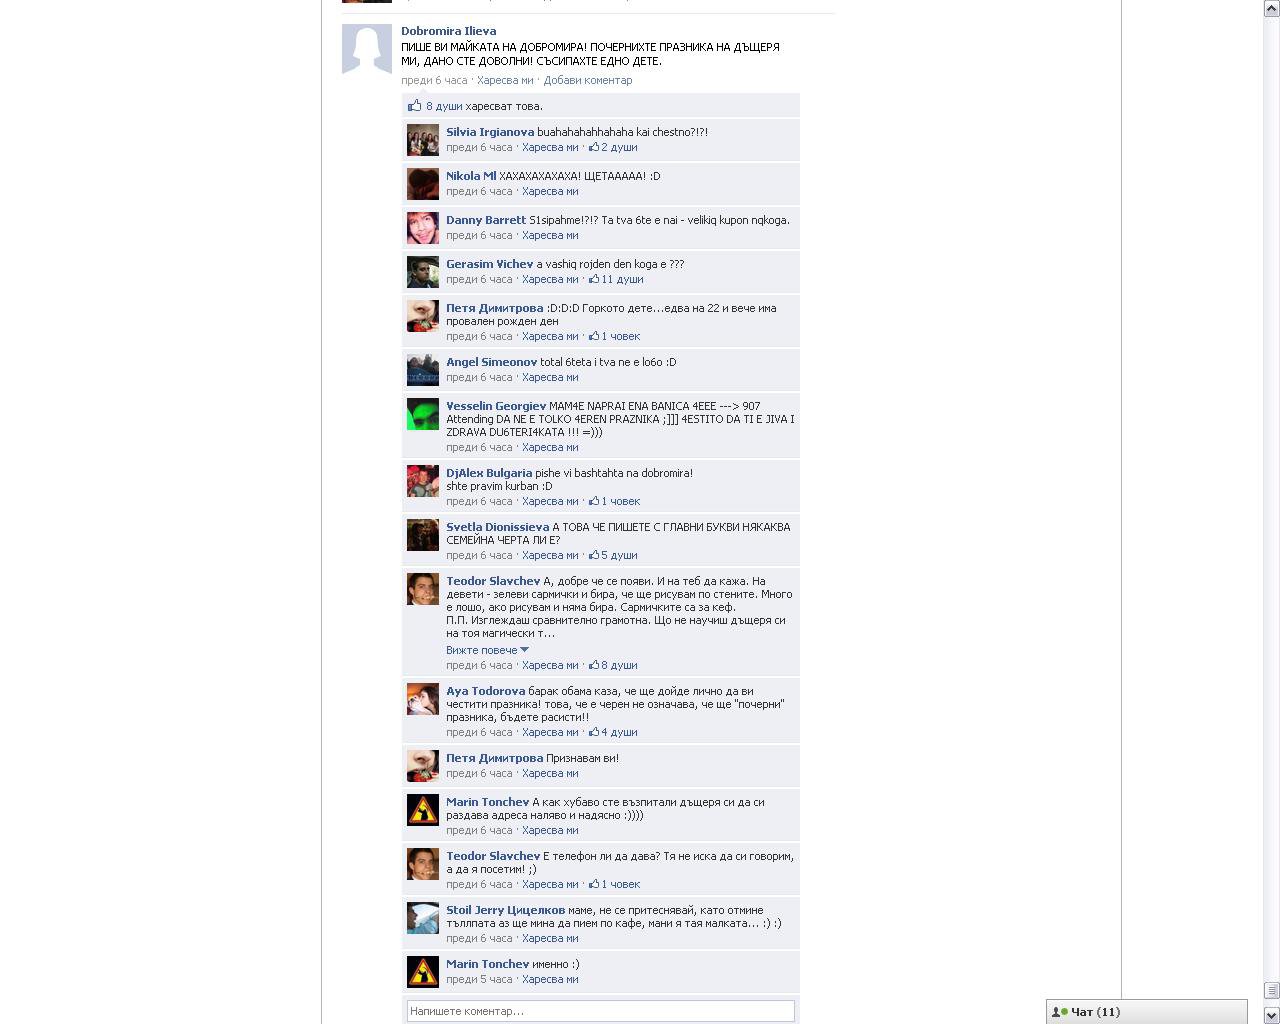This screenshot has height=1024, width=1280.
Task: Click the thumbs-up icon beside '8 души'
Action: [x=414, y=105]
